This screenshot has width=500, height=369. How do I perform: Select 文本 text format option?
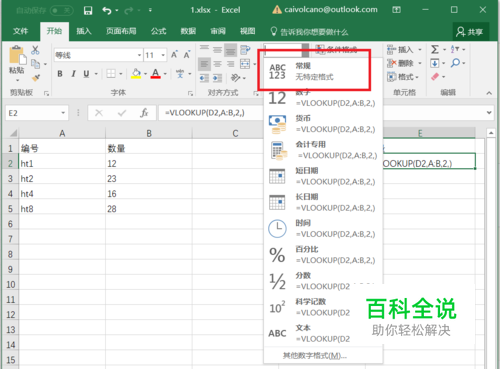[323, 333]
